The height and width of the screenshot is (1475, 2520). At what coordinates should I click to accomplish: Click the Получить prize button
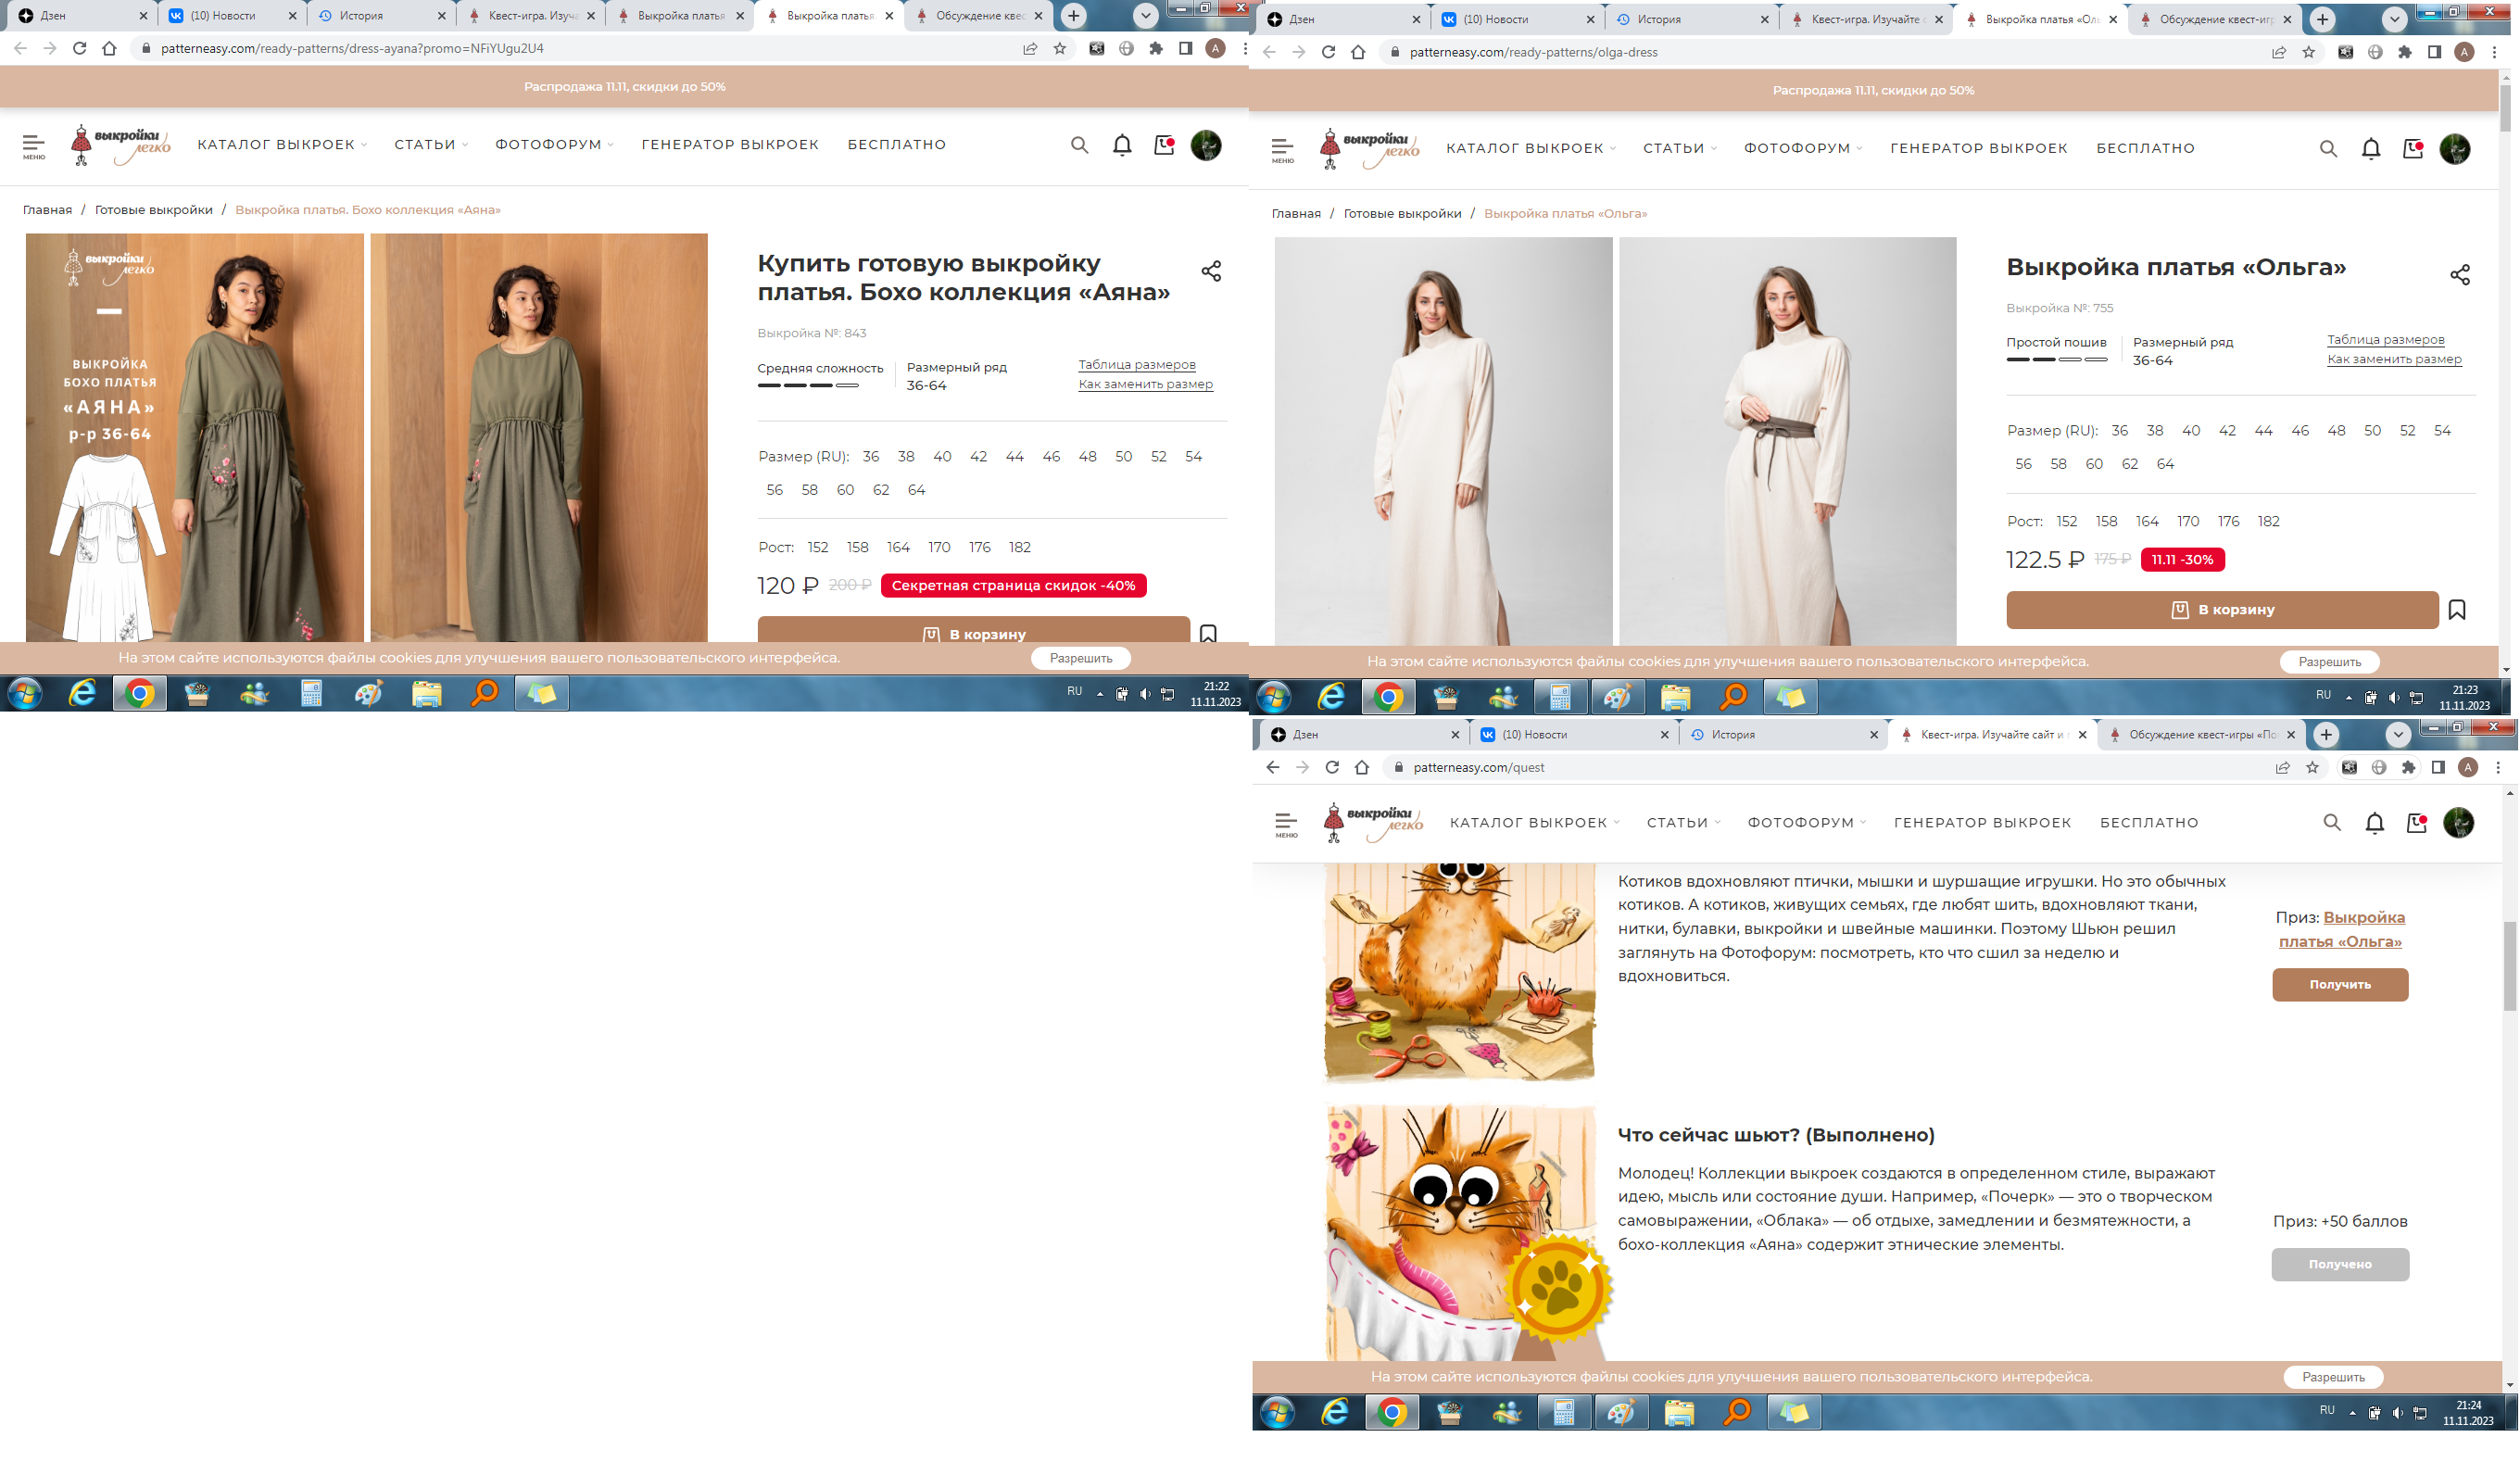pos(2339,985)
